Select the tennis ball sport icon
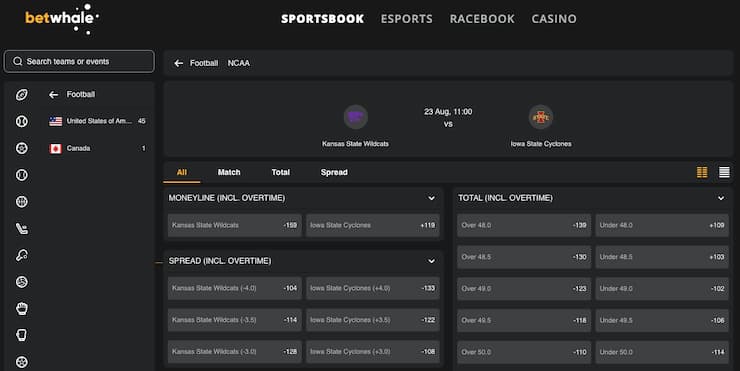This screenshot has width=740, height=371. 22,175
